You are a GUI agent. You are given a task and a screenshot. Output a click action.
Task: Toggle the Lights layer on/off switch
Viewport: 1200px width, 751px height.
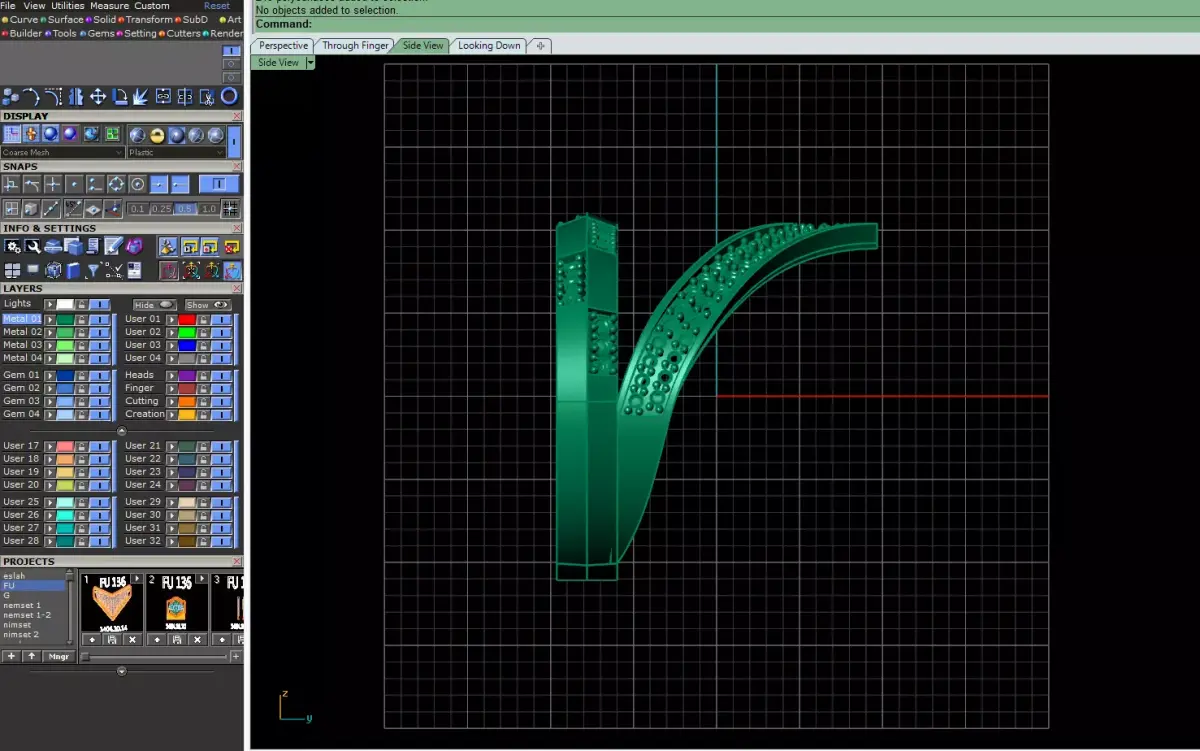click(x=99, y=304)
